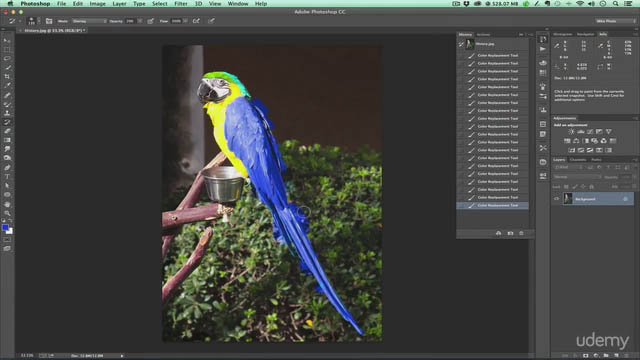Toggle pressure for opacity button
Screen dimensions: 640x360
pos(151,21)
